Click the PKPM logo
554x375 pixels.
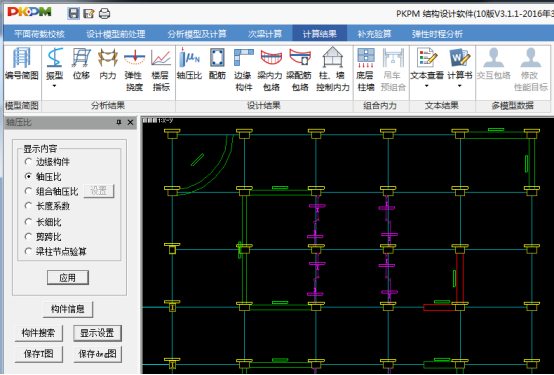pyautogui.click(x=30, y=12)
